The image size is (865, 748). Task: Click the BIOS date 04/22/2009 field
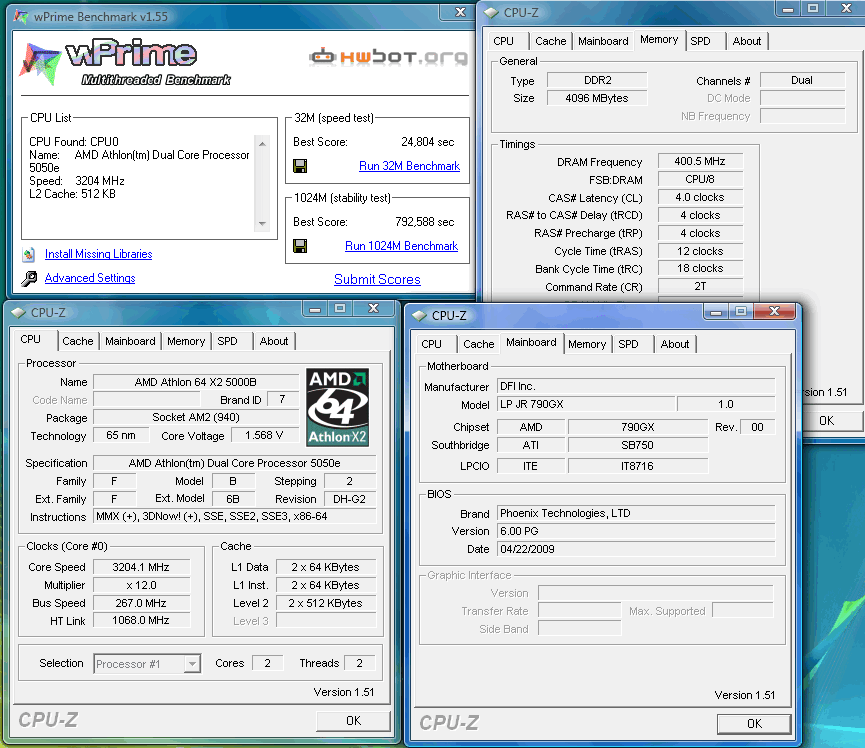pyautogui.click(x=636, y=549)
